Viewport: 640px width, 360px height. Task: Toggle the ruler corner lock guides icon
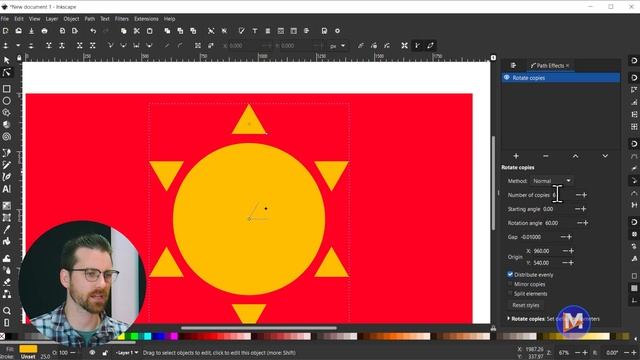coord(19,58)
